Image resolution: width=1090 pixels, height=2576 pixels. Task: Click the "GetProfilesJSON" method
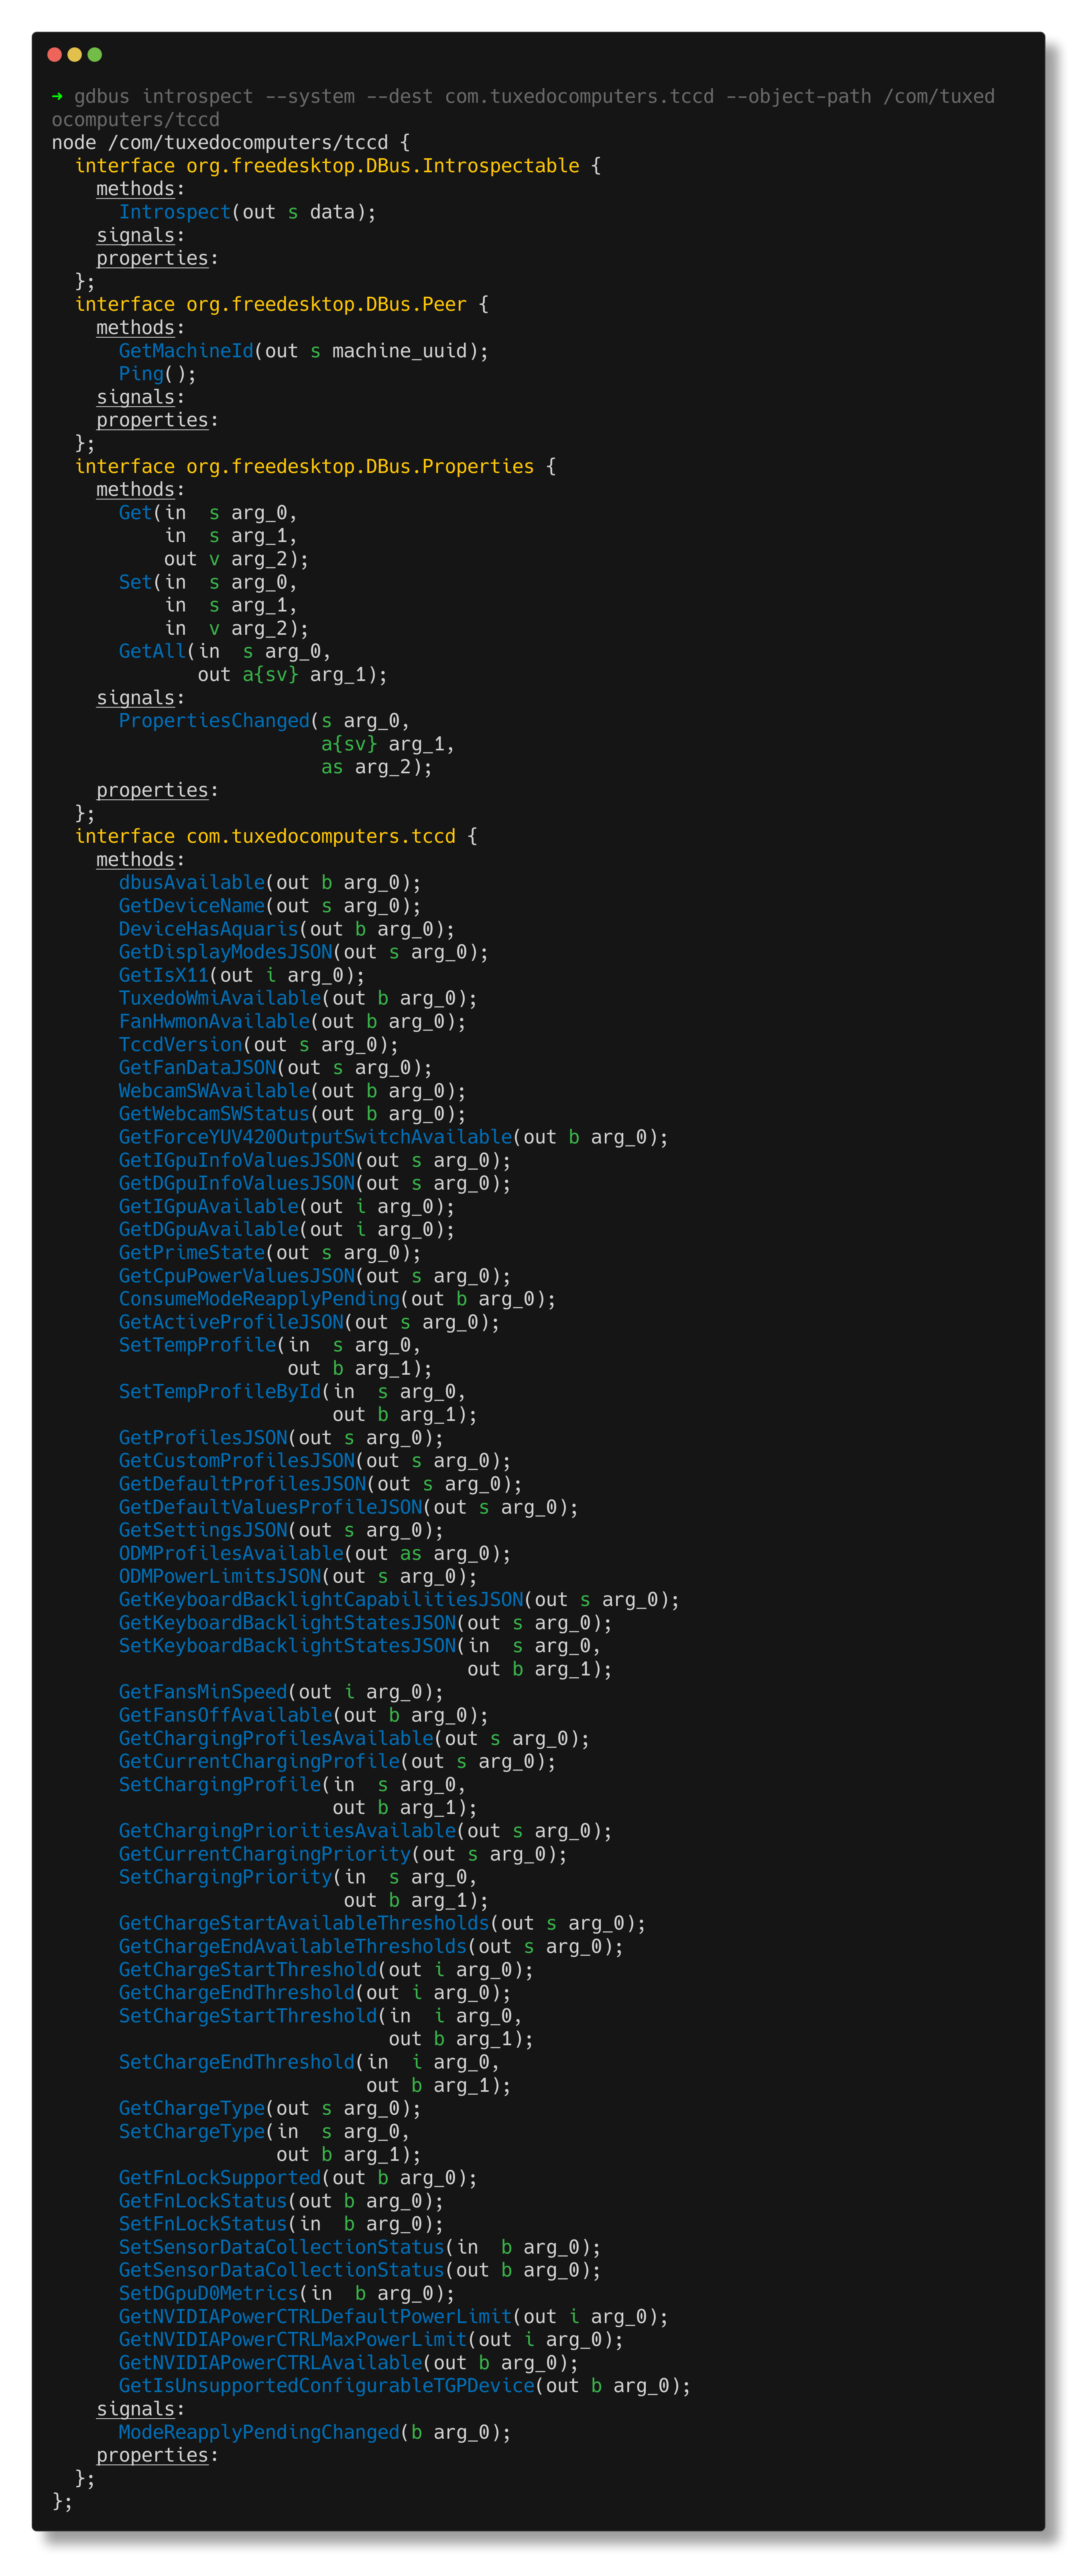click(x=203, y=1438)
